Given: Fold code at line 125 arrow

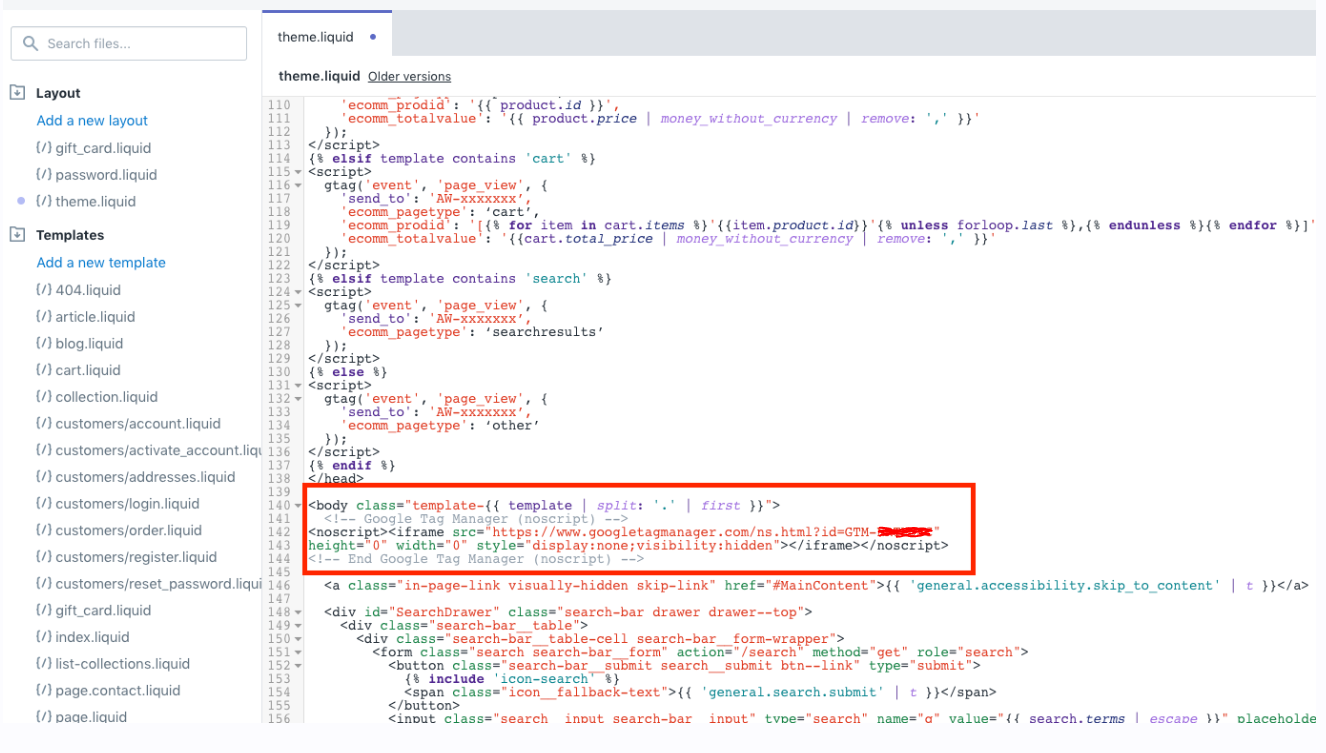Looking at the screenshot, I should [299, 305].
